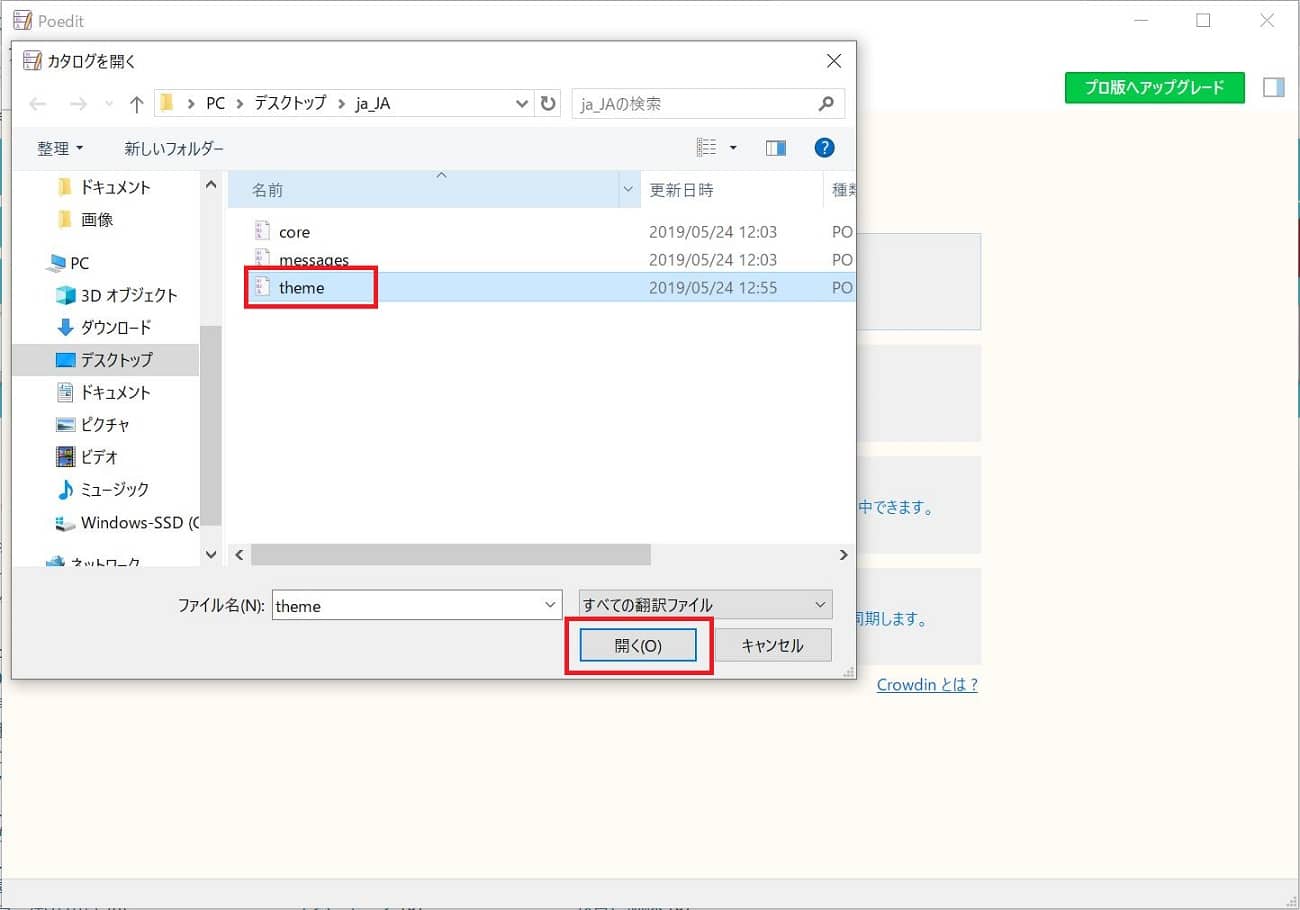This screenshot has width=1300, height=910.
Task: Open the view options dropdown arrow
Action: click(x=733, y=148)
